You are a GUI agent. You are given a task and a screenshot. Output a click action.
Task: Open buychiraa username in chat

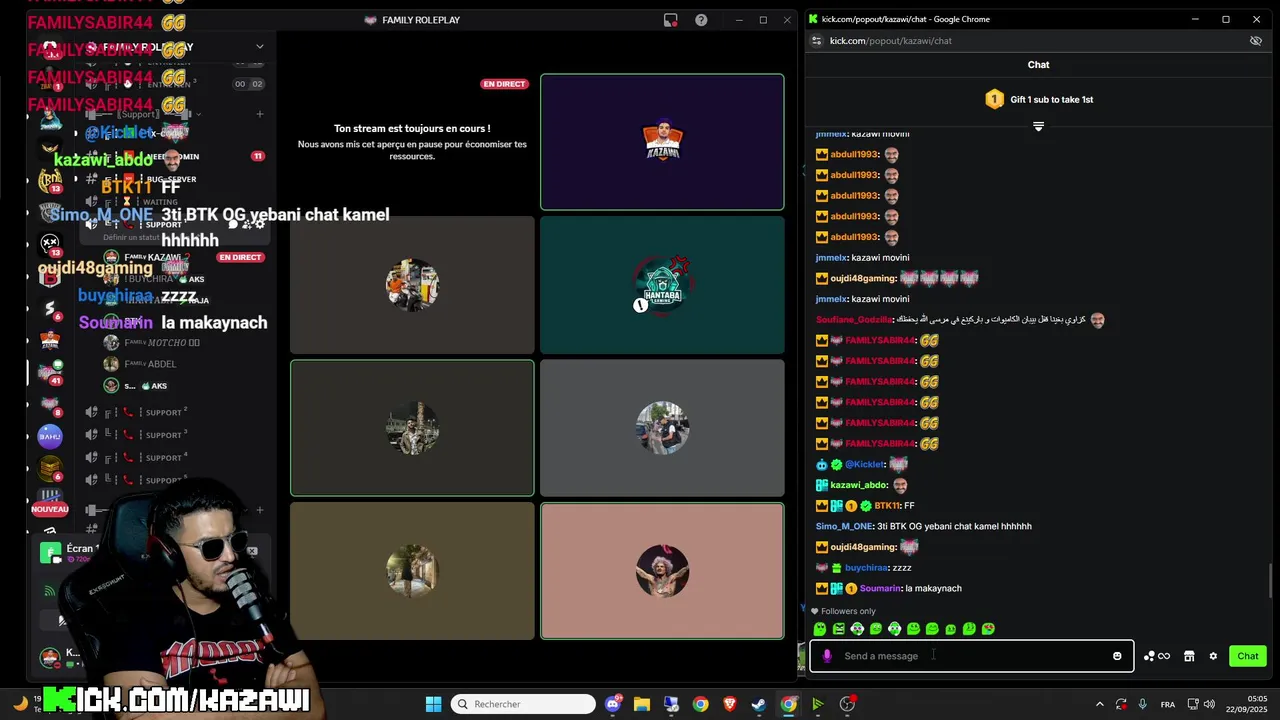(866, 568)
